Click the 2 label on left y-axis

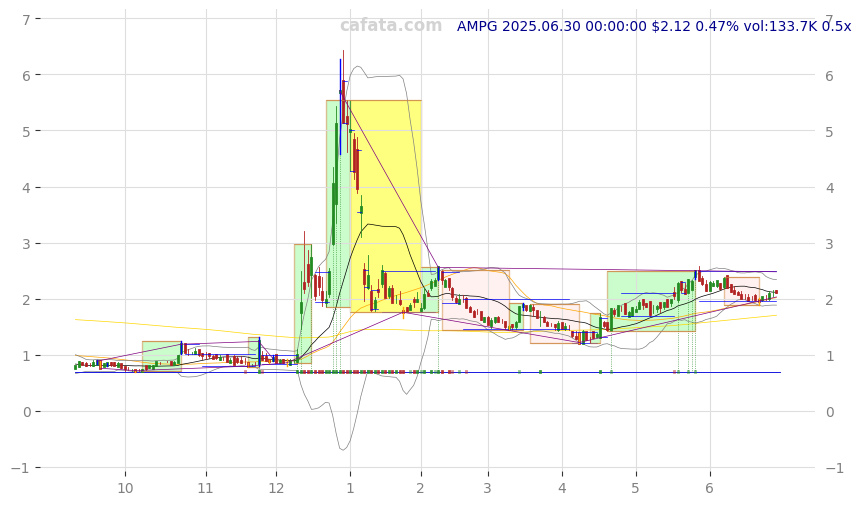(x=26, y=300)
